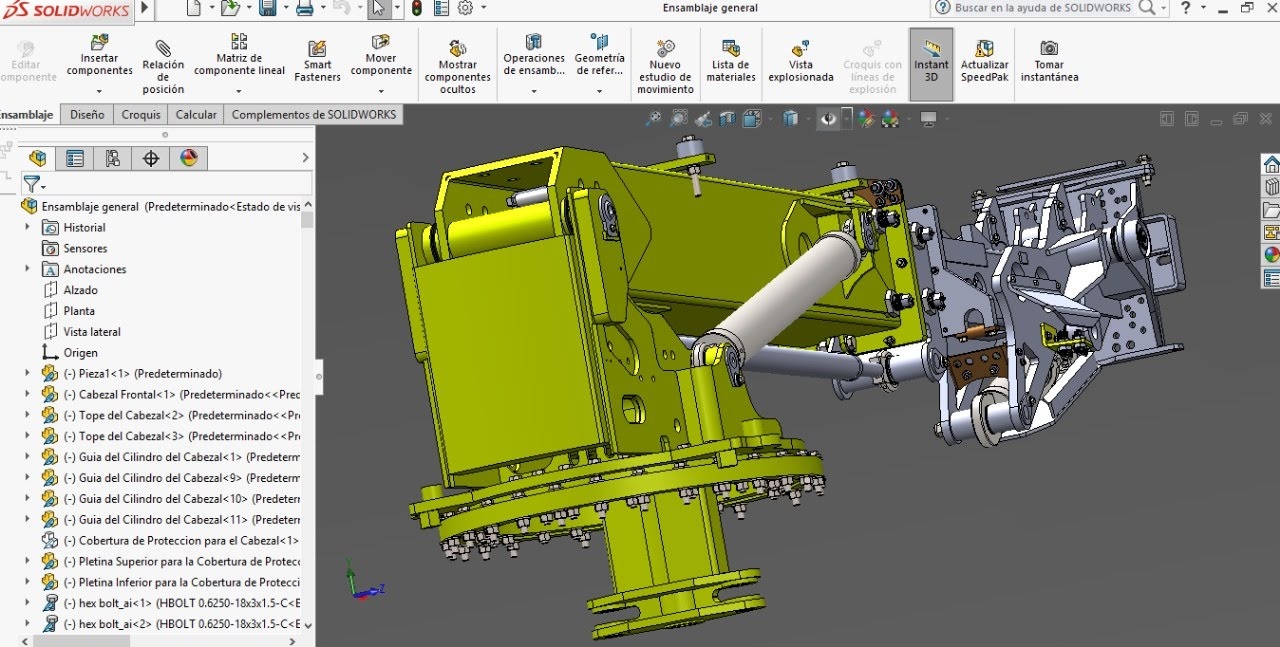
Task: Open the ConfigurationManager tab
Action: pos(112,158)
